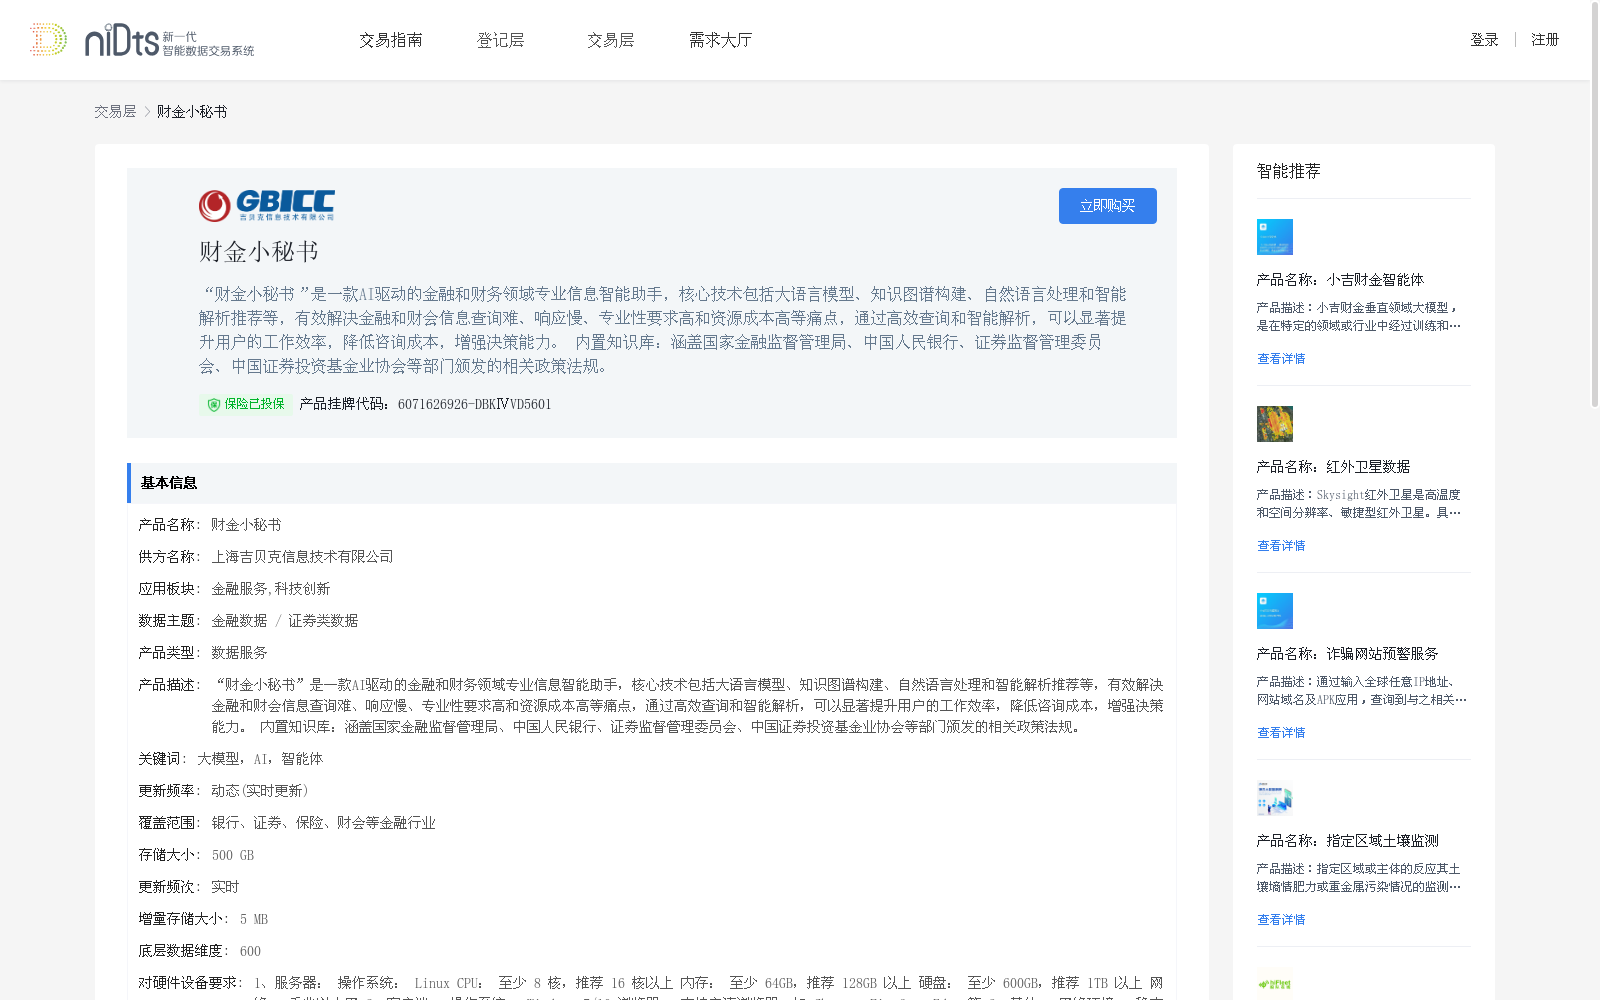
Task: Open 指定区域土壤监测 product thumbnail
Action: click(x=1275, y=798)
